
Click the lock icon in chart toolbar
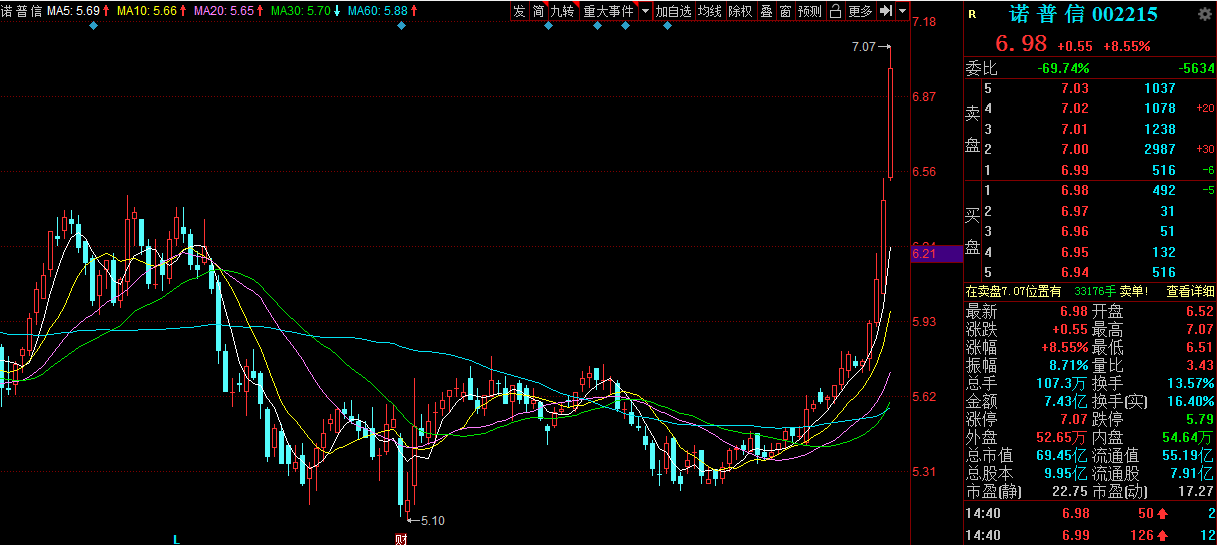click(x=835, y=11)
